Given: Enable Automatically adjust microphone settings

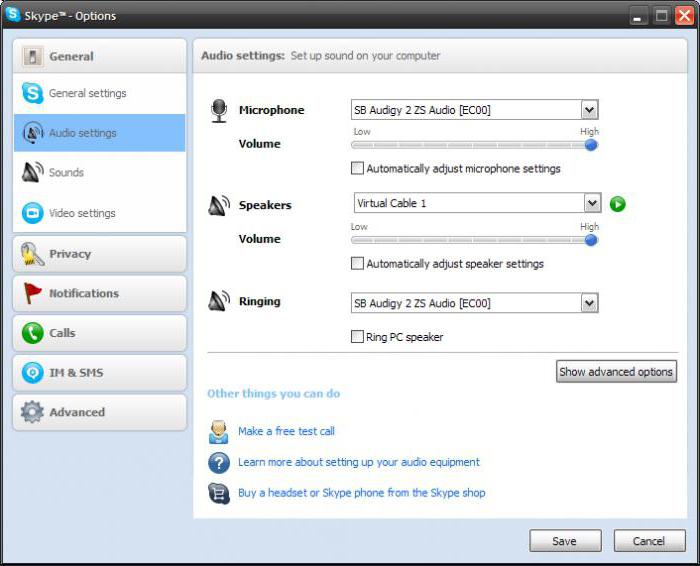Looking at the screenshot, I should coord(357,168).
